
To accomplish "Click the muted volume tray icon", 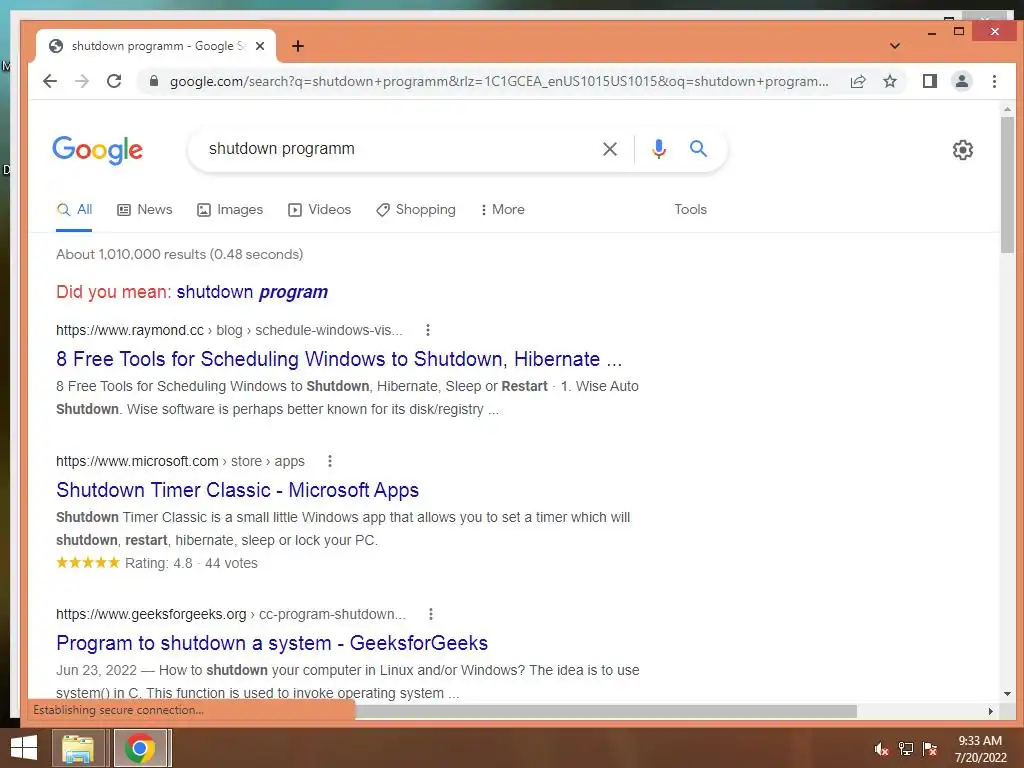I will coord(882,749).
